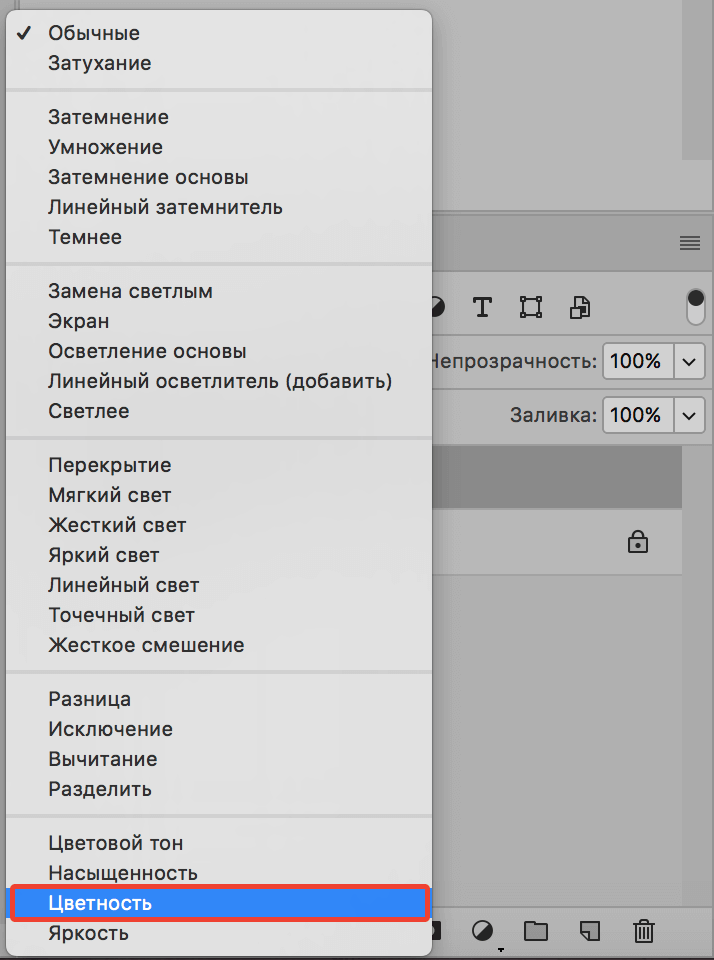Choose Мягкий свет blend mode
714x960 pixels.
click(x=110, y=495)
